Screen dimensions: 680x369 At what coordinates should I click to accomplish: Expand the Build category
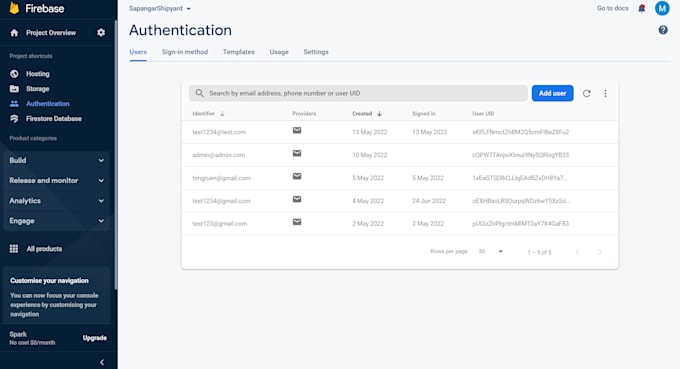(x=56, y=160)
